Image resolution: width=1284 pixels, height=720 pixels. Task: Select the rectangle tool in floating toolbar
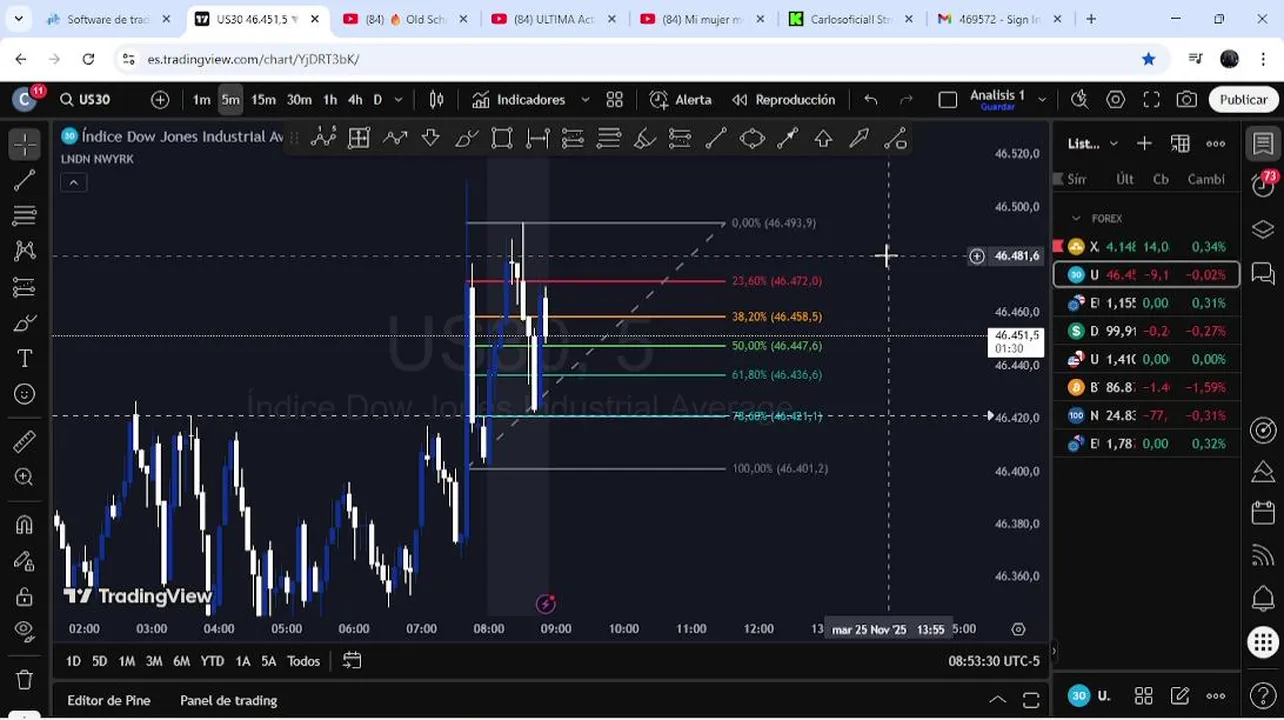(502, 139)
